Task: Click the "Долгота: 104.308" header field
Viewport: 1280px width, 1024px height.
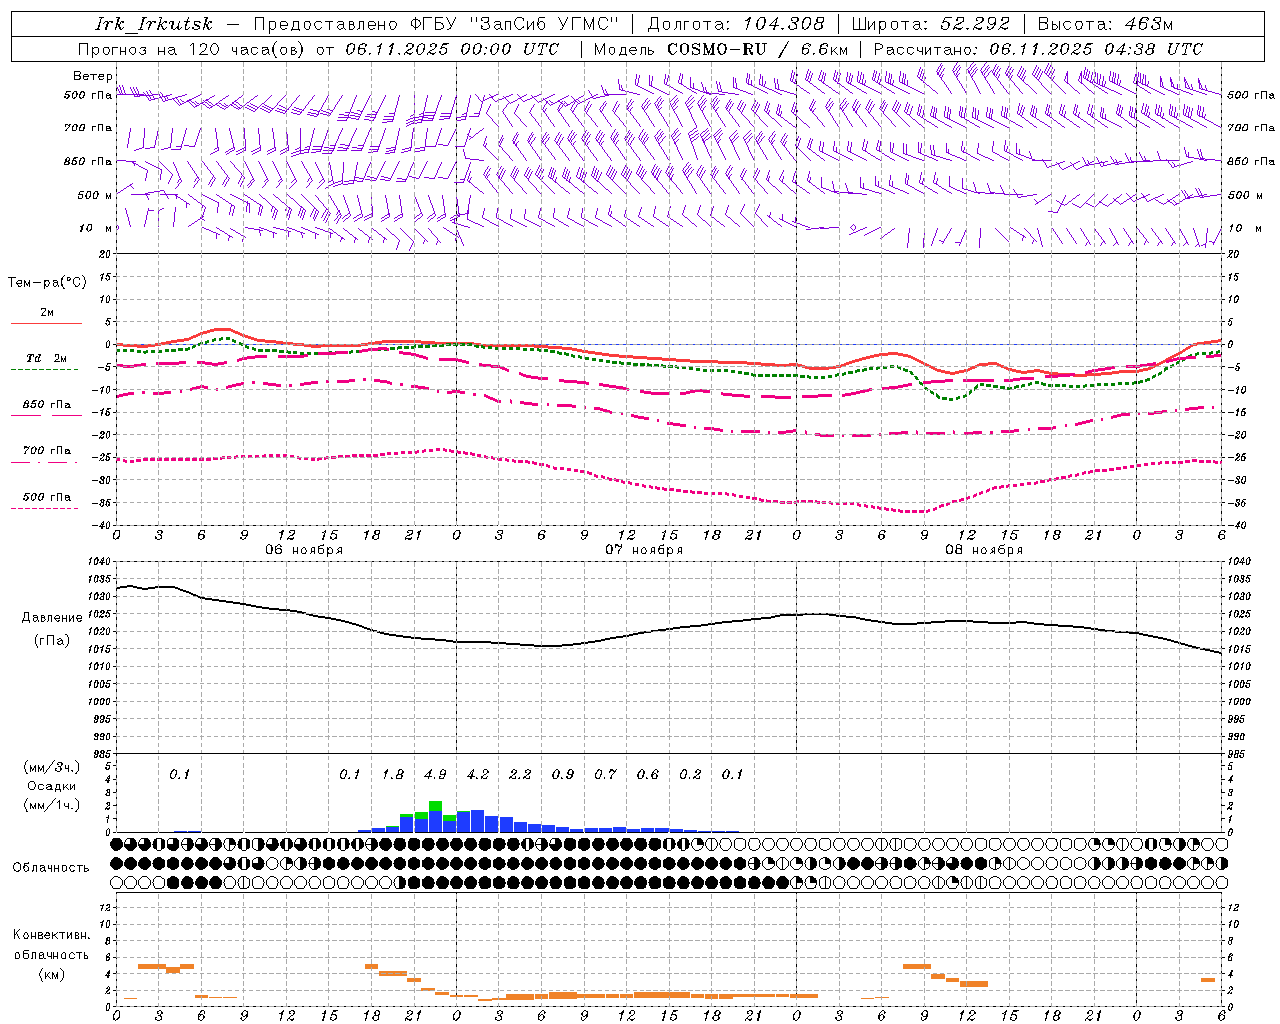Action: point(736,24)
